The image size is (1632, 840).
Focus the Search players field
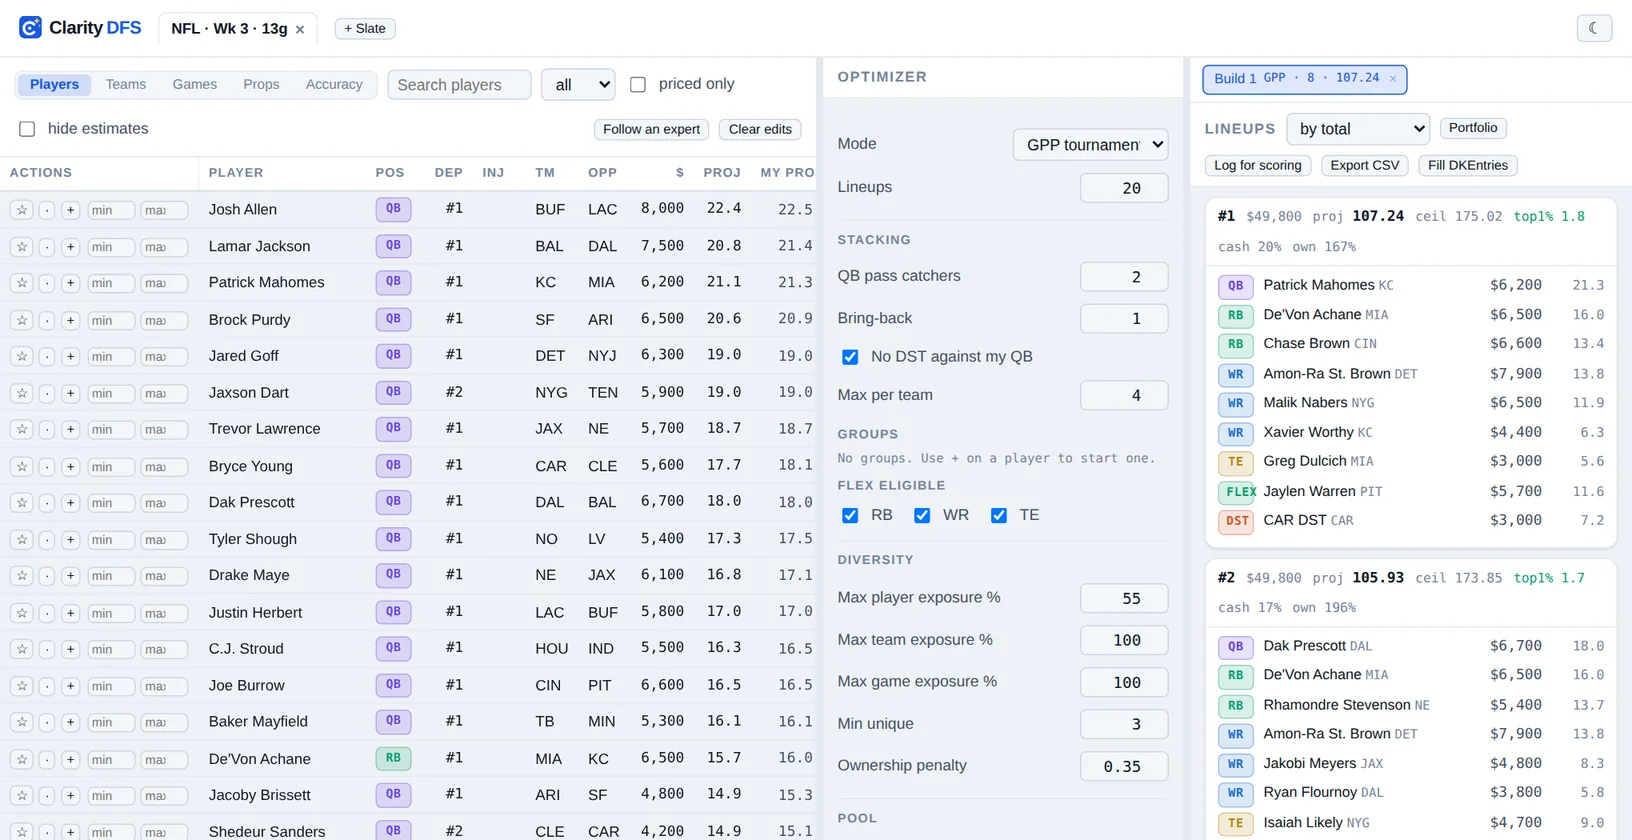pyautogui.click(x=459, y=85)
